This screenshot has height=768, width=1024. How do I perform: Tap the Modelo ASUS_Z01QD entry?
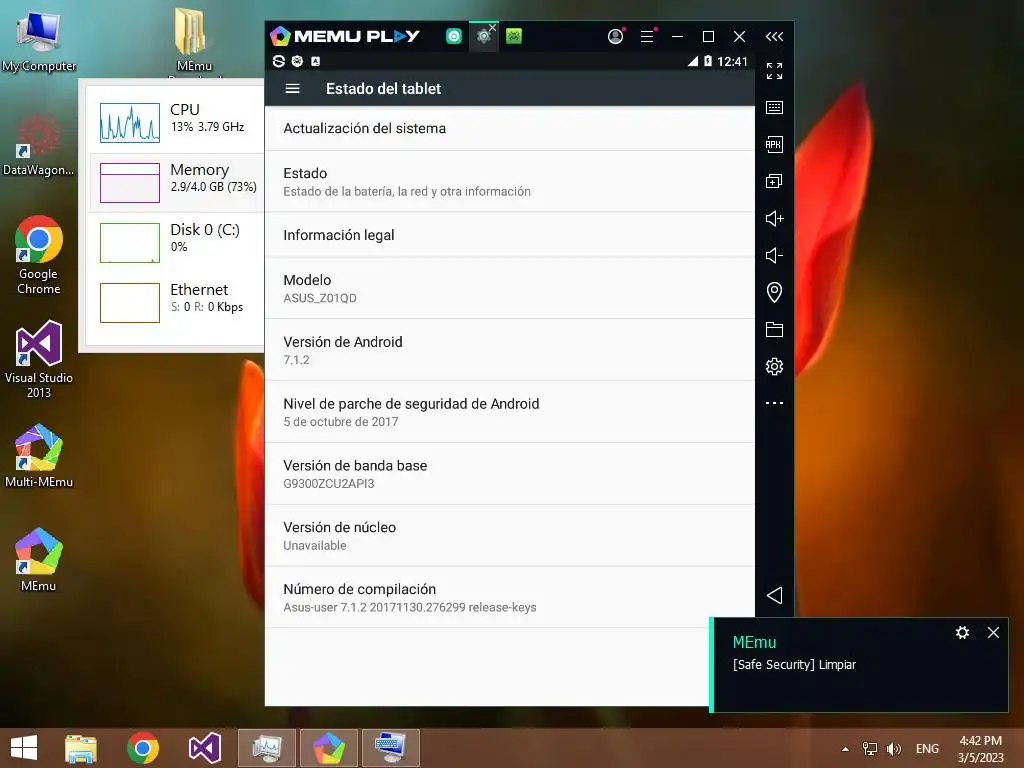509,288
